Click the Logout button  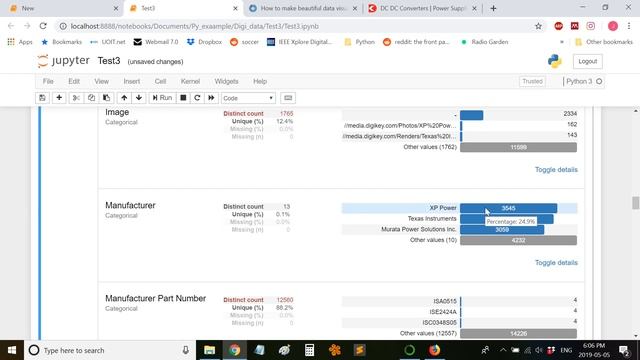coord(588,61)
